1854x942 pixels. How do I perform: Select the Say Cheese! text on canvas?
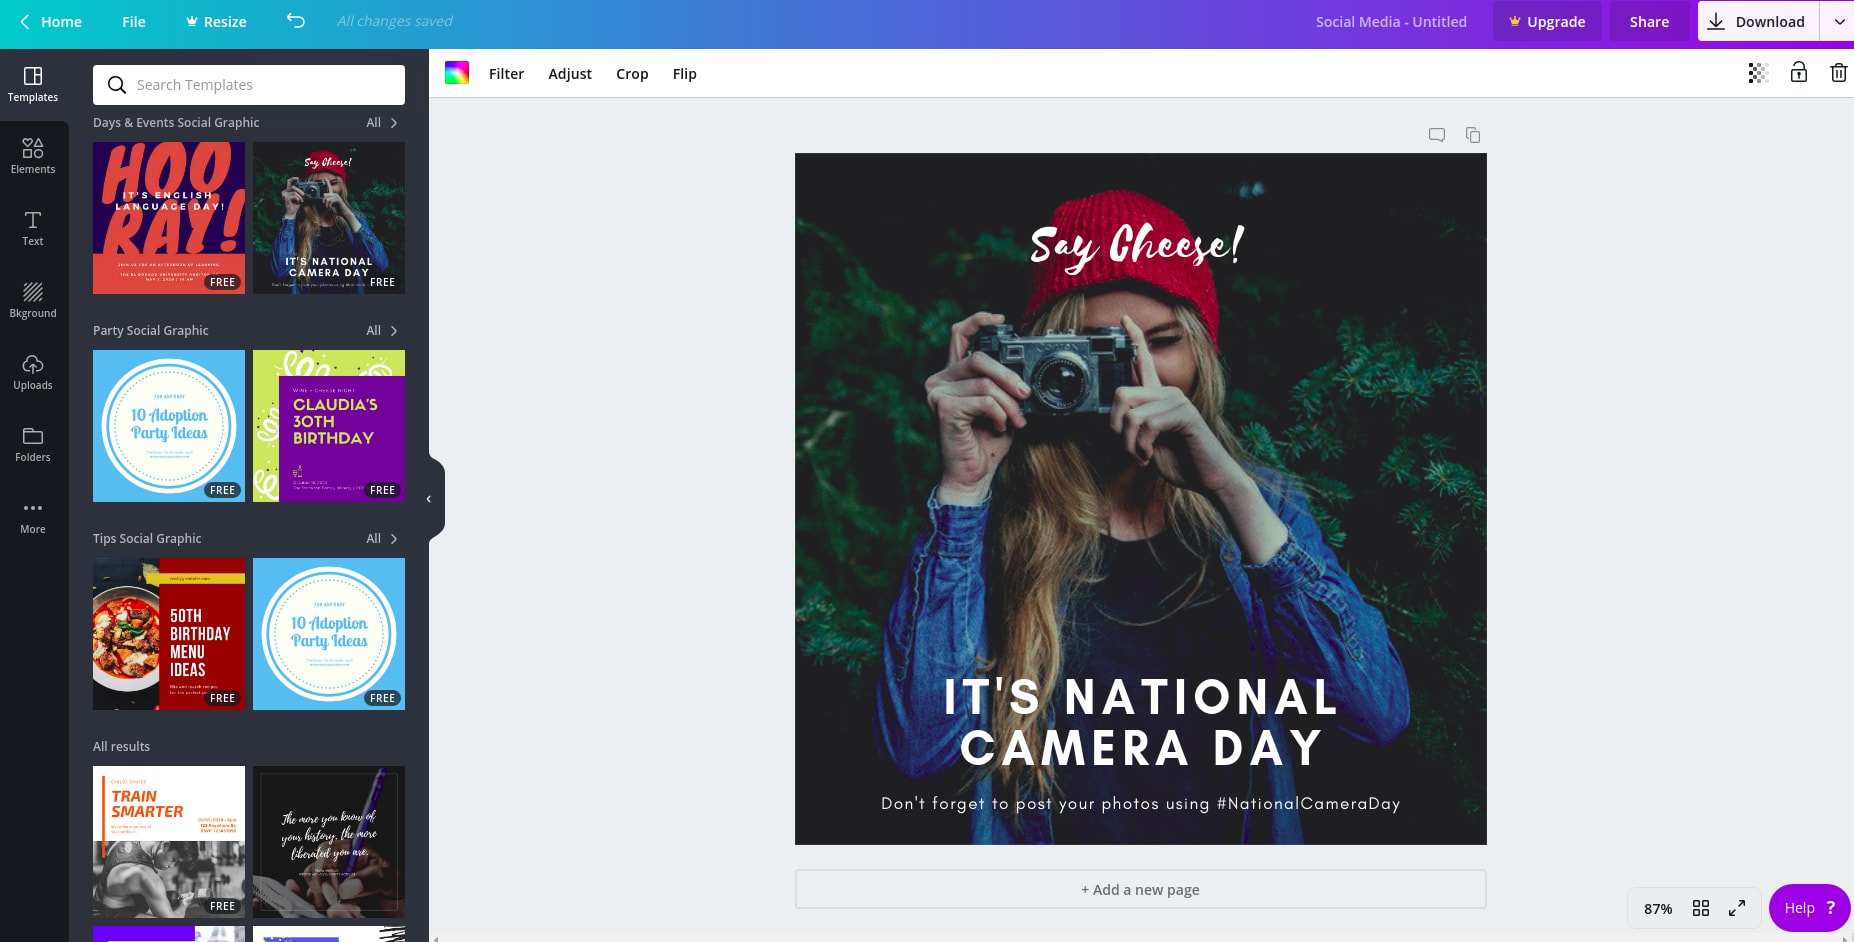(1138, 246)
